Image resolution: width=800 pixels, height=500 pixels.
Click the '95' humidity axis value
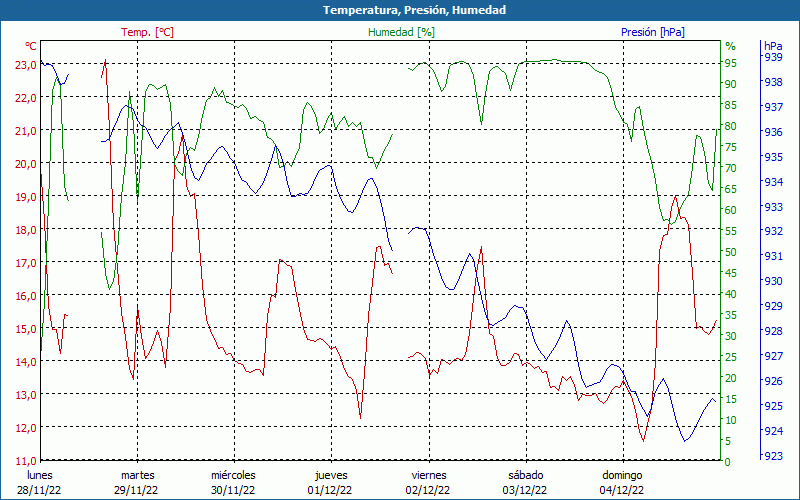tap(731, 63)
